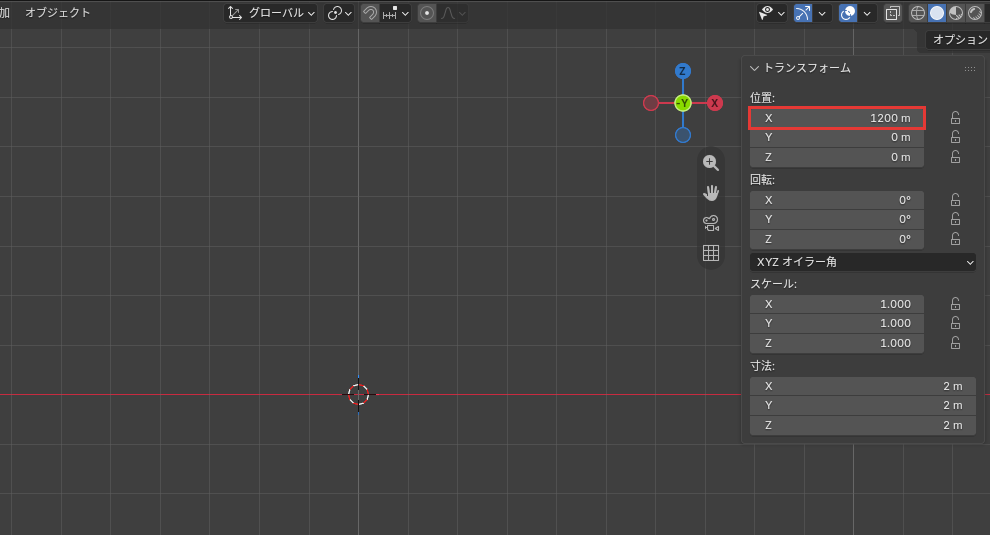Click the blue Z axis on gizmo
The image size is (990, 535).
coord(683,71)
